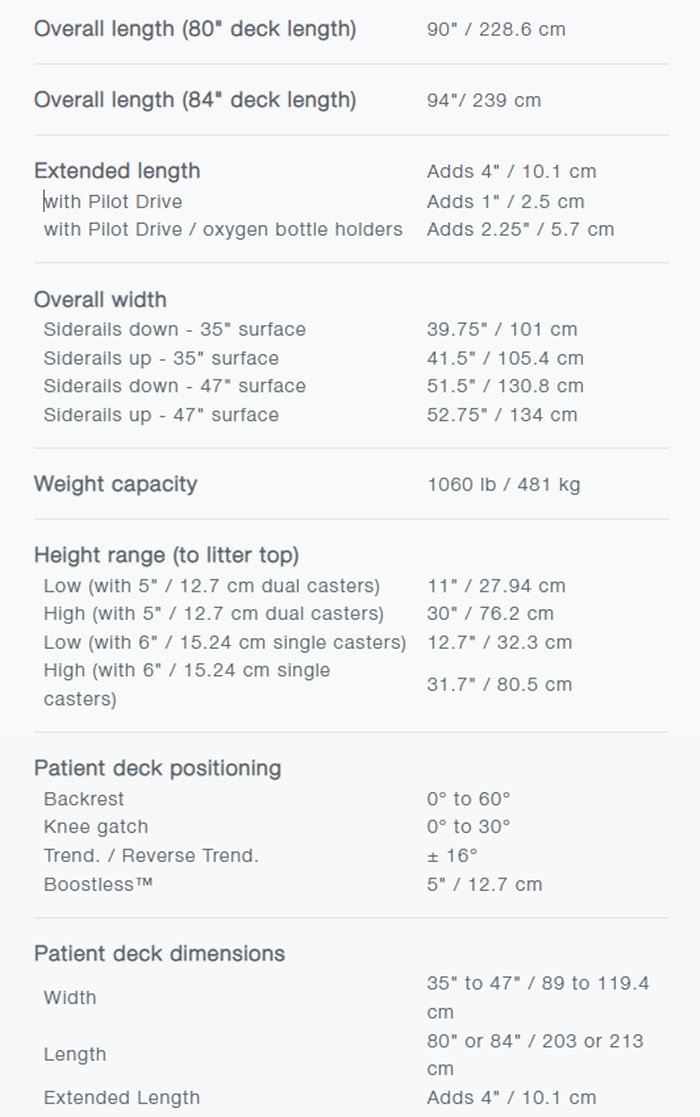Viewport: 700px width, 1117px height.
Task: Click the "80" or 84" / 203 or 213 cm" length value
Action: pyautogui.click(x=535, y=1054)
